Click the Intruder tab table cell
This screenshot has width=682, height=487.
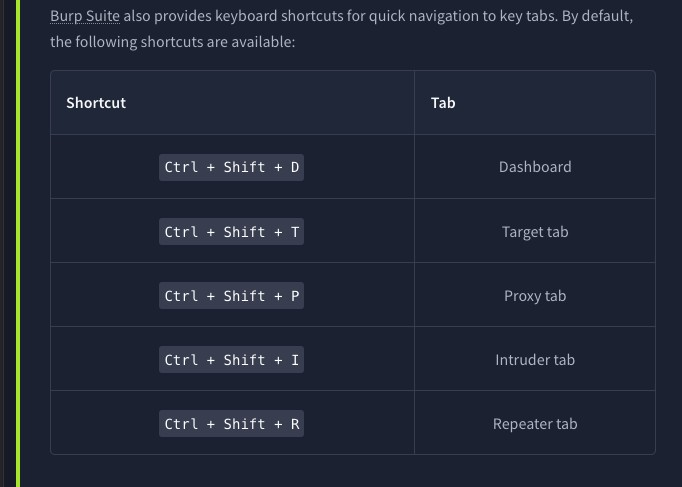tap(535, 360)
